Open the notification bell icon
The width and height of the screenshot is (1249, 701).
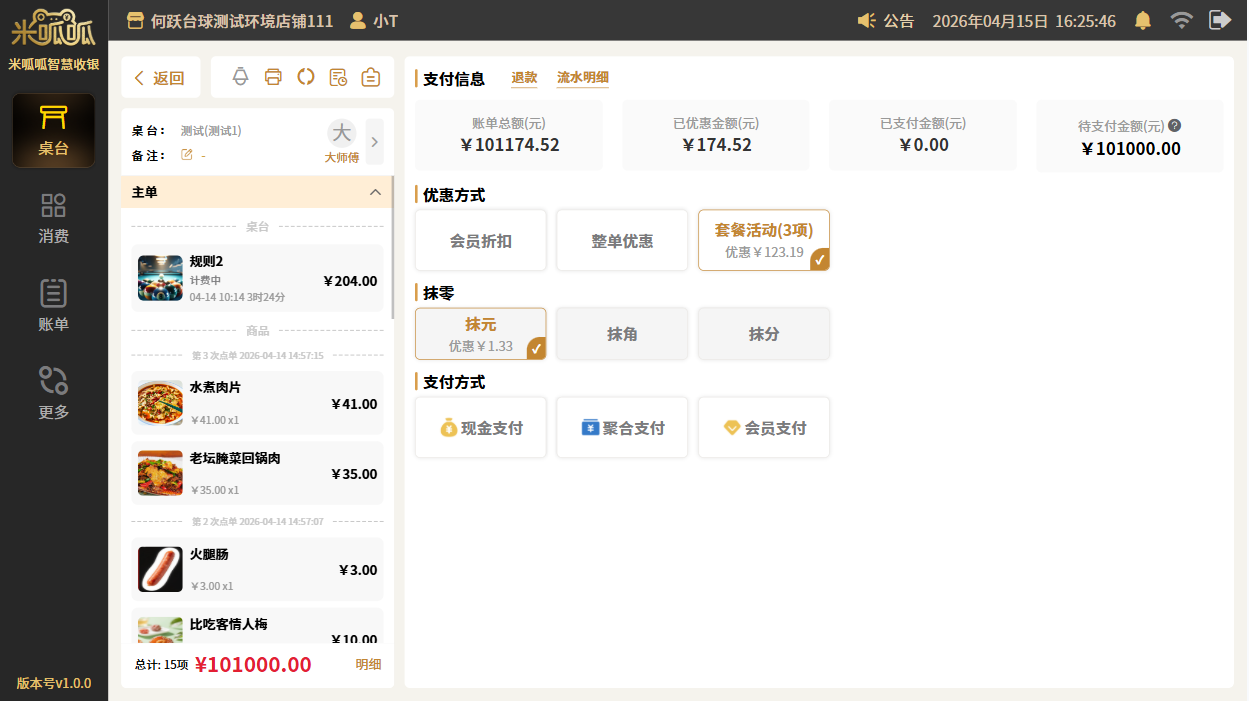(x=1142, y=20)
